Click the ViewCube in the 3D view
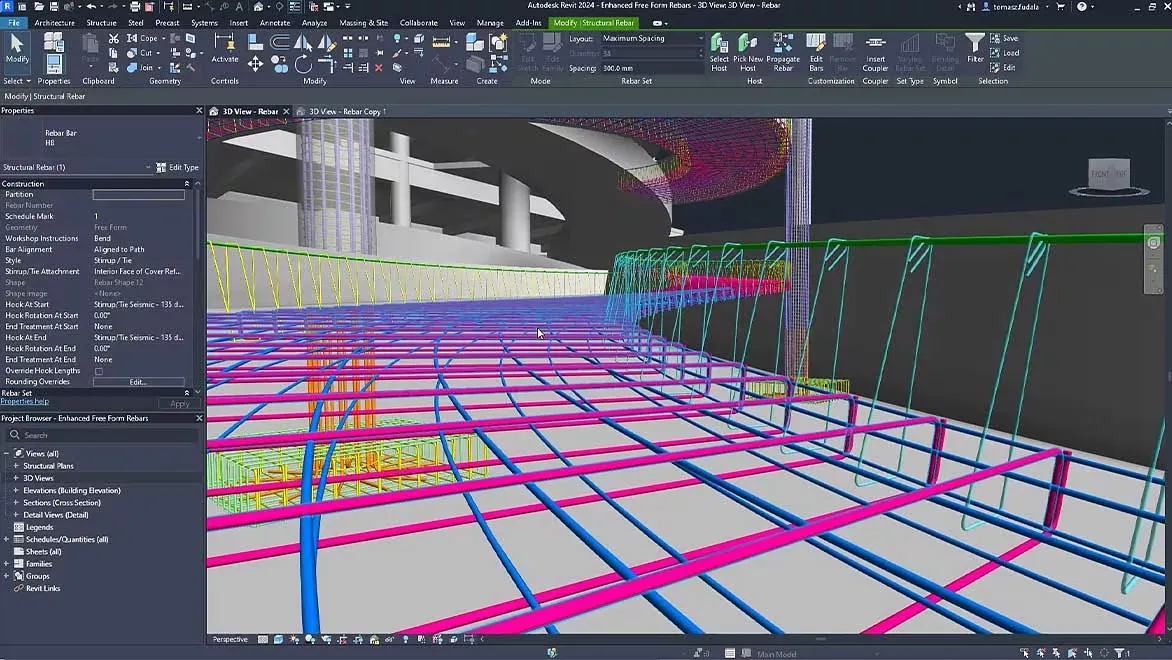 (1108, 174)
